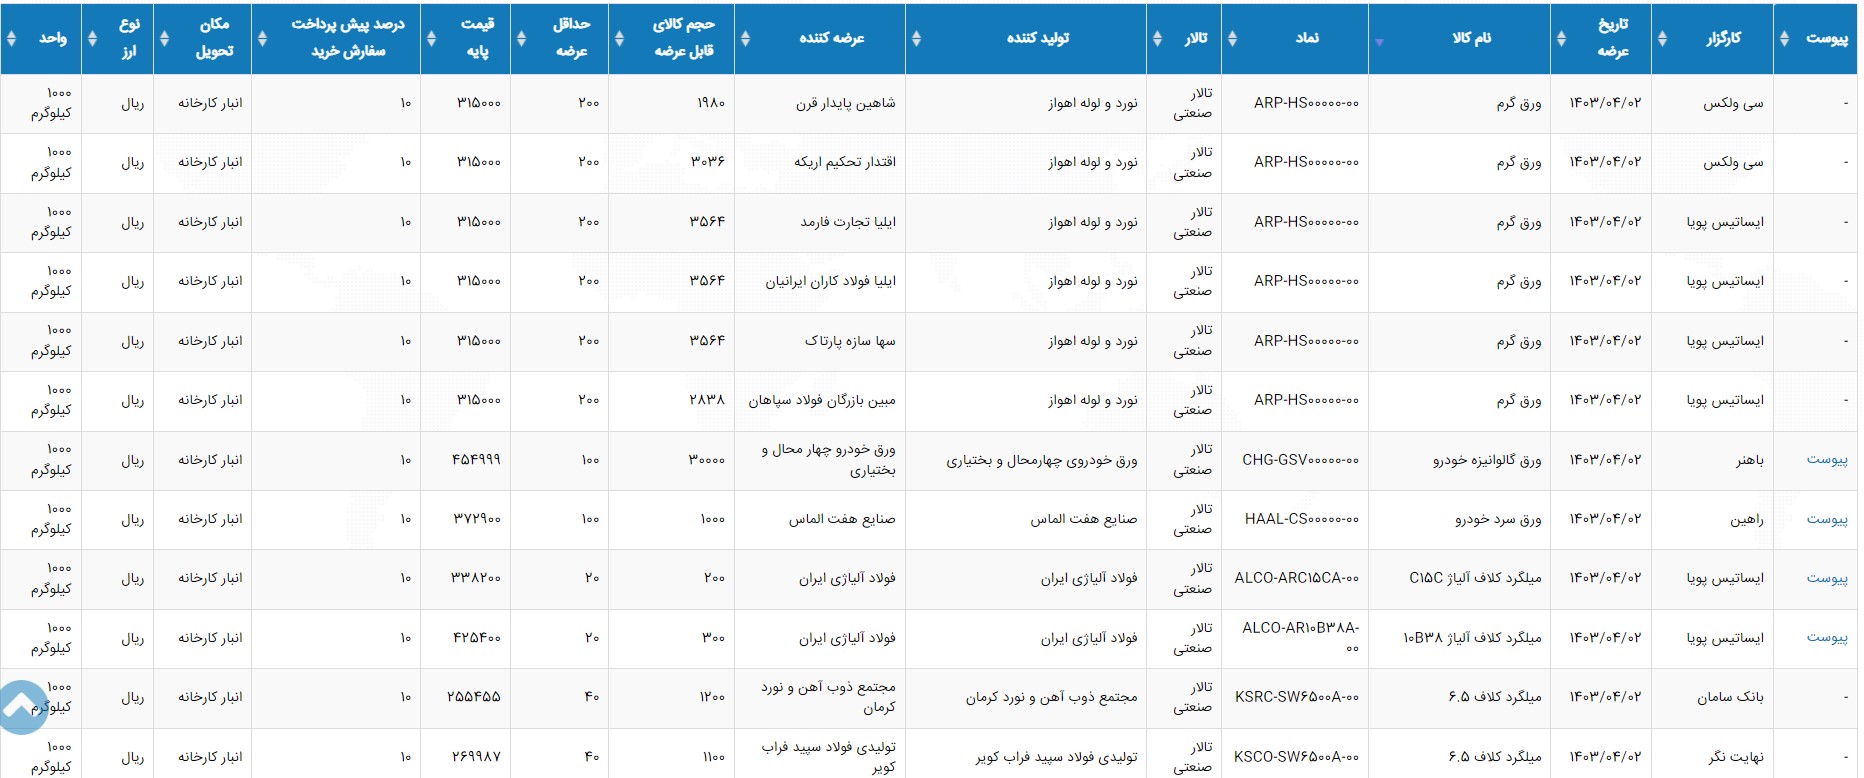Viewport: 1864px width, 778px height.
Task: Select supplier cell مبین بازرگان فولاد سپاهان
Action: (822, 400)
